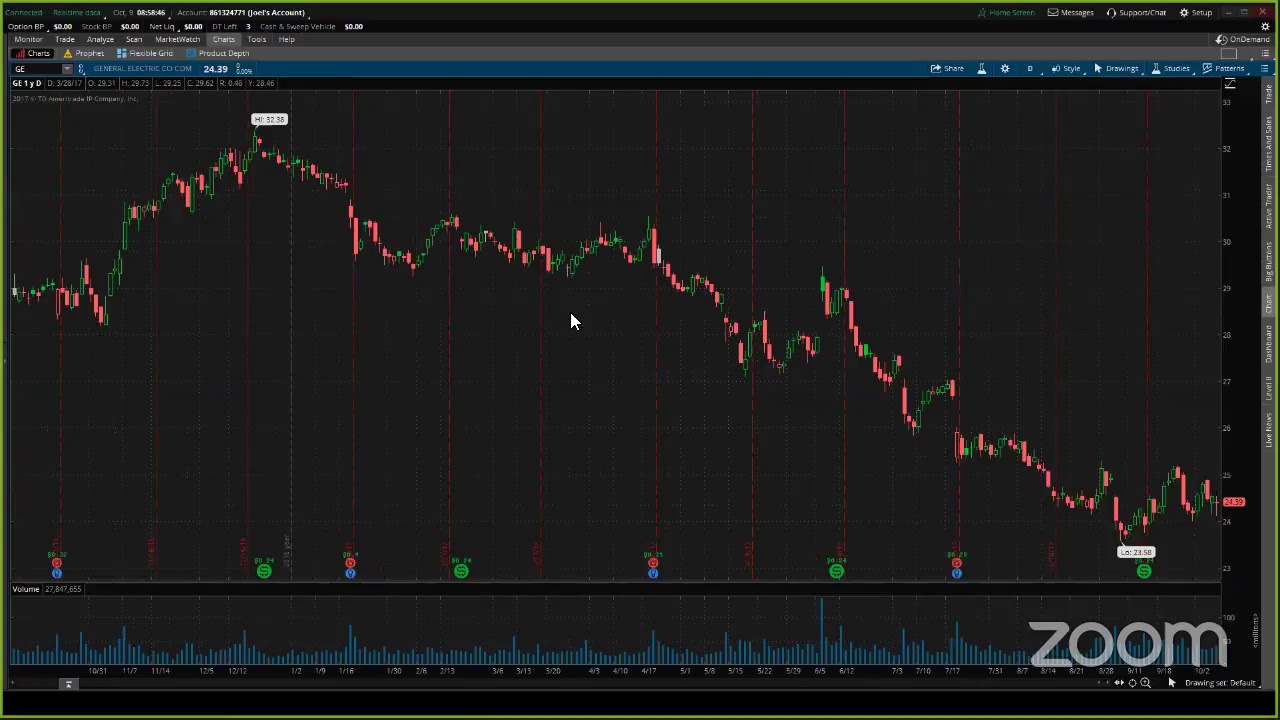The width and height of the screenshot is (1280, 720).
Task: Click the flask icon beside Share
Action: coord(981,68)
